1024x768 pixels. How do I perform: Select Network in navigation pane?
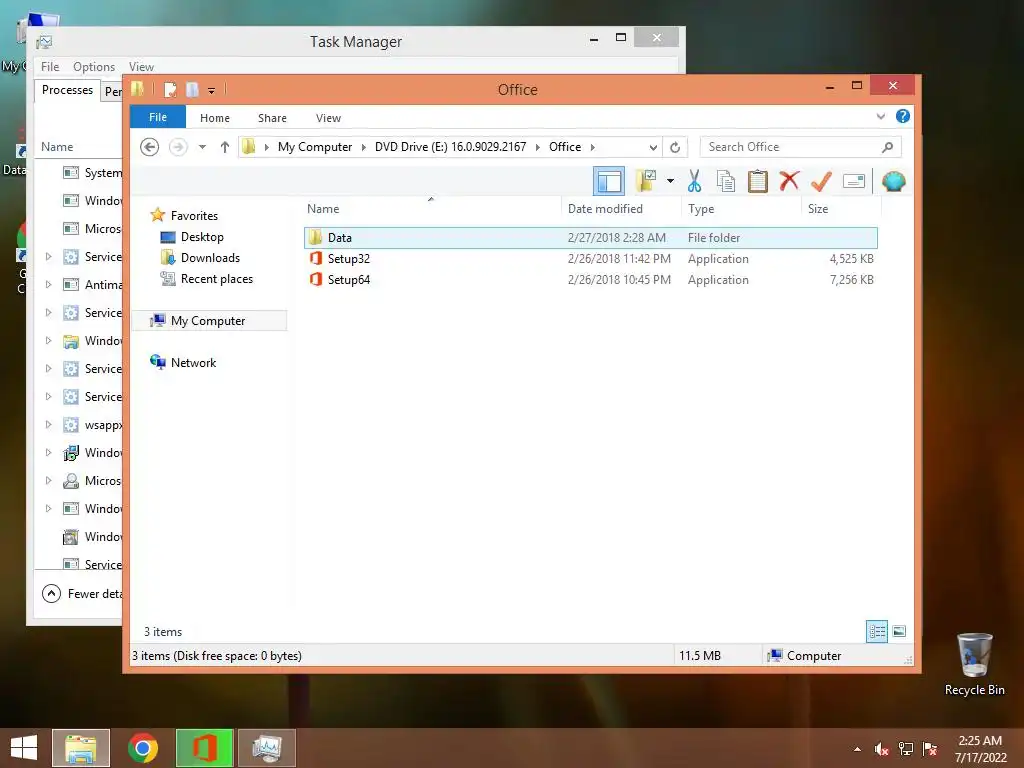[193, 362]
